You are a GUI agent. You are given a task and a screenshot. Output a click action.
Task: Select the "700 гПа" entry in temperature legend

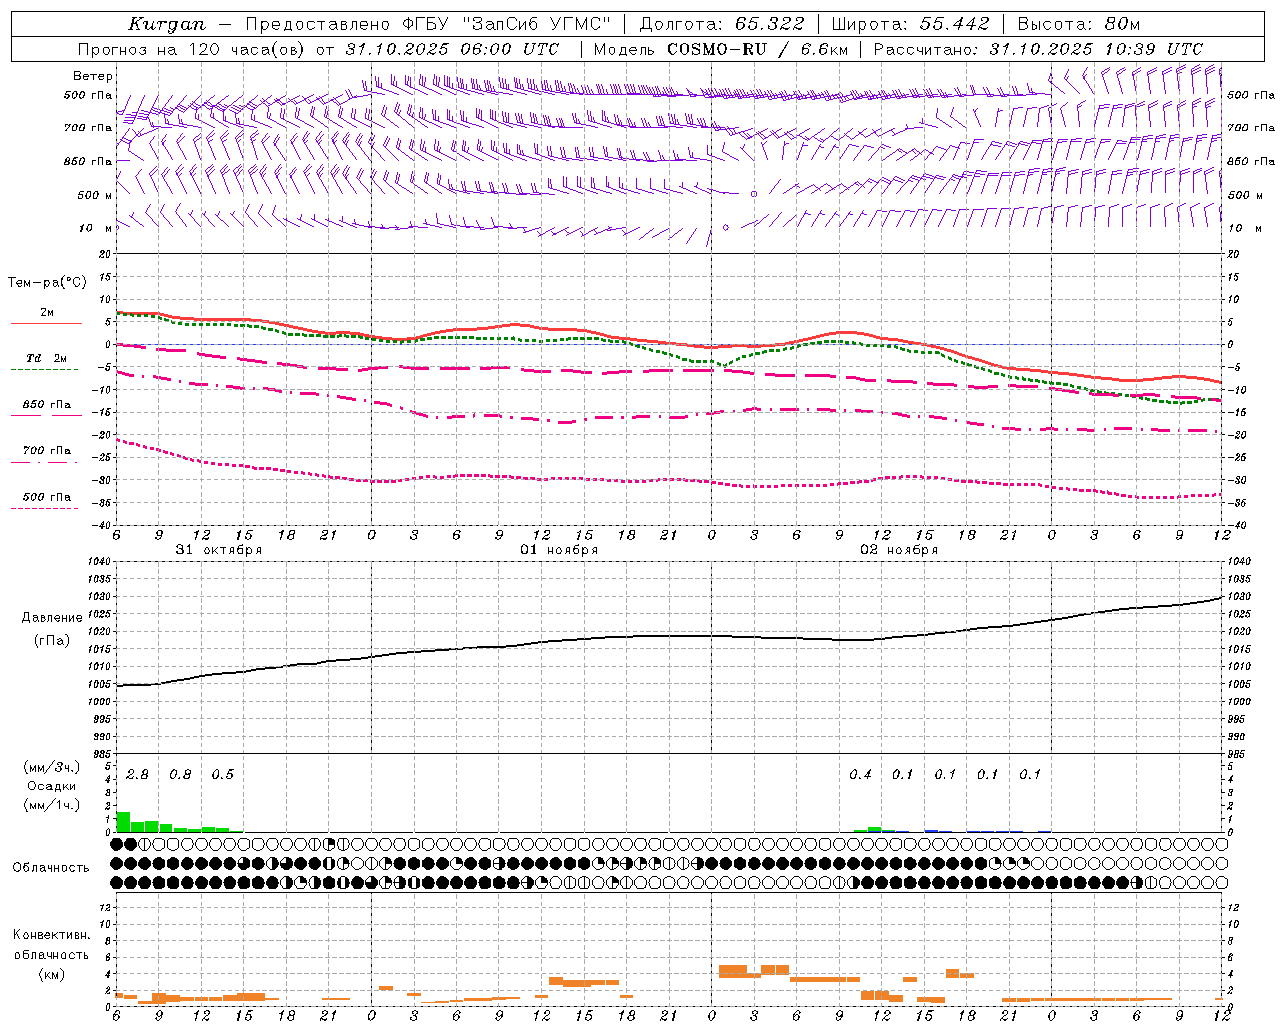[46, 451]
